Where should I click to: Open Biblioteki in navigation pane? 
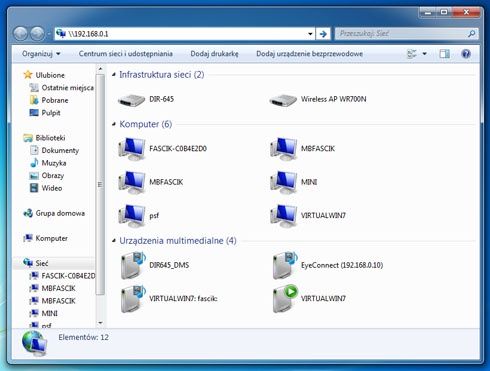tap(44, 138)
